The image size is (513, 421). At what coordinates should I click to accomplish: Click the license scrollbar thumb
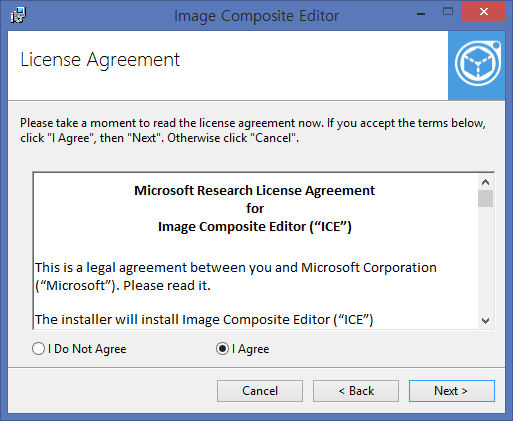point(485,199)
